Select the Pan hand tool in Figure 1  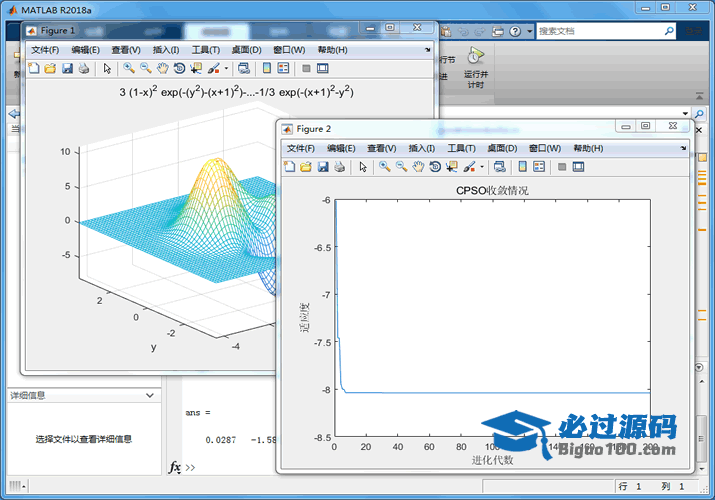pos(162,69)
